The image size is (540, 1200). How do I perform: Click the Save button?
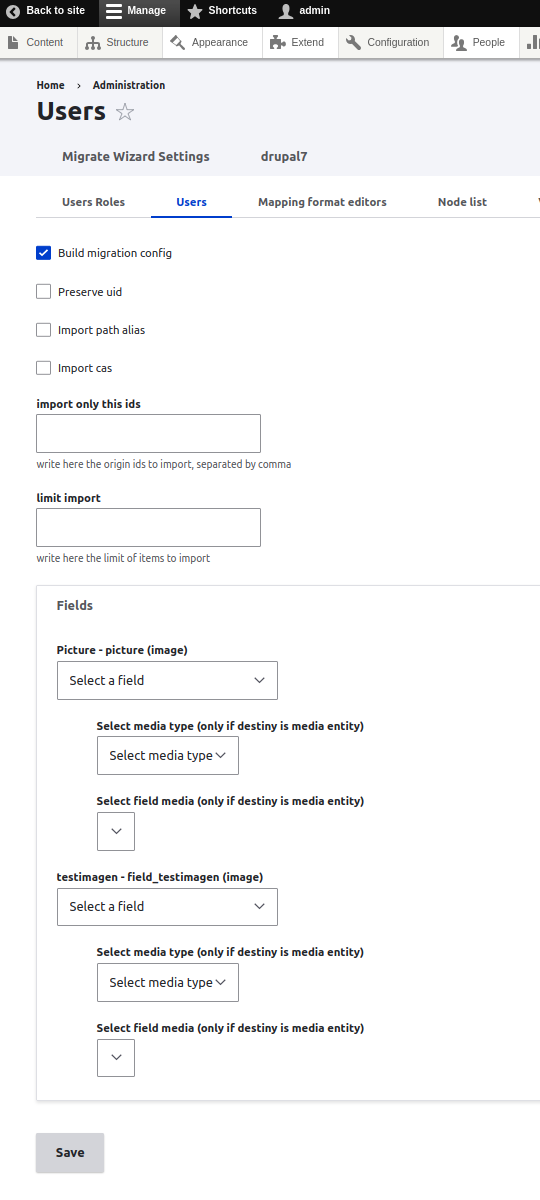click(x=70, y=1153)
